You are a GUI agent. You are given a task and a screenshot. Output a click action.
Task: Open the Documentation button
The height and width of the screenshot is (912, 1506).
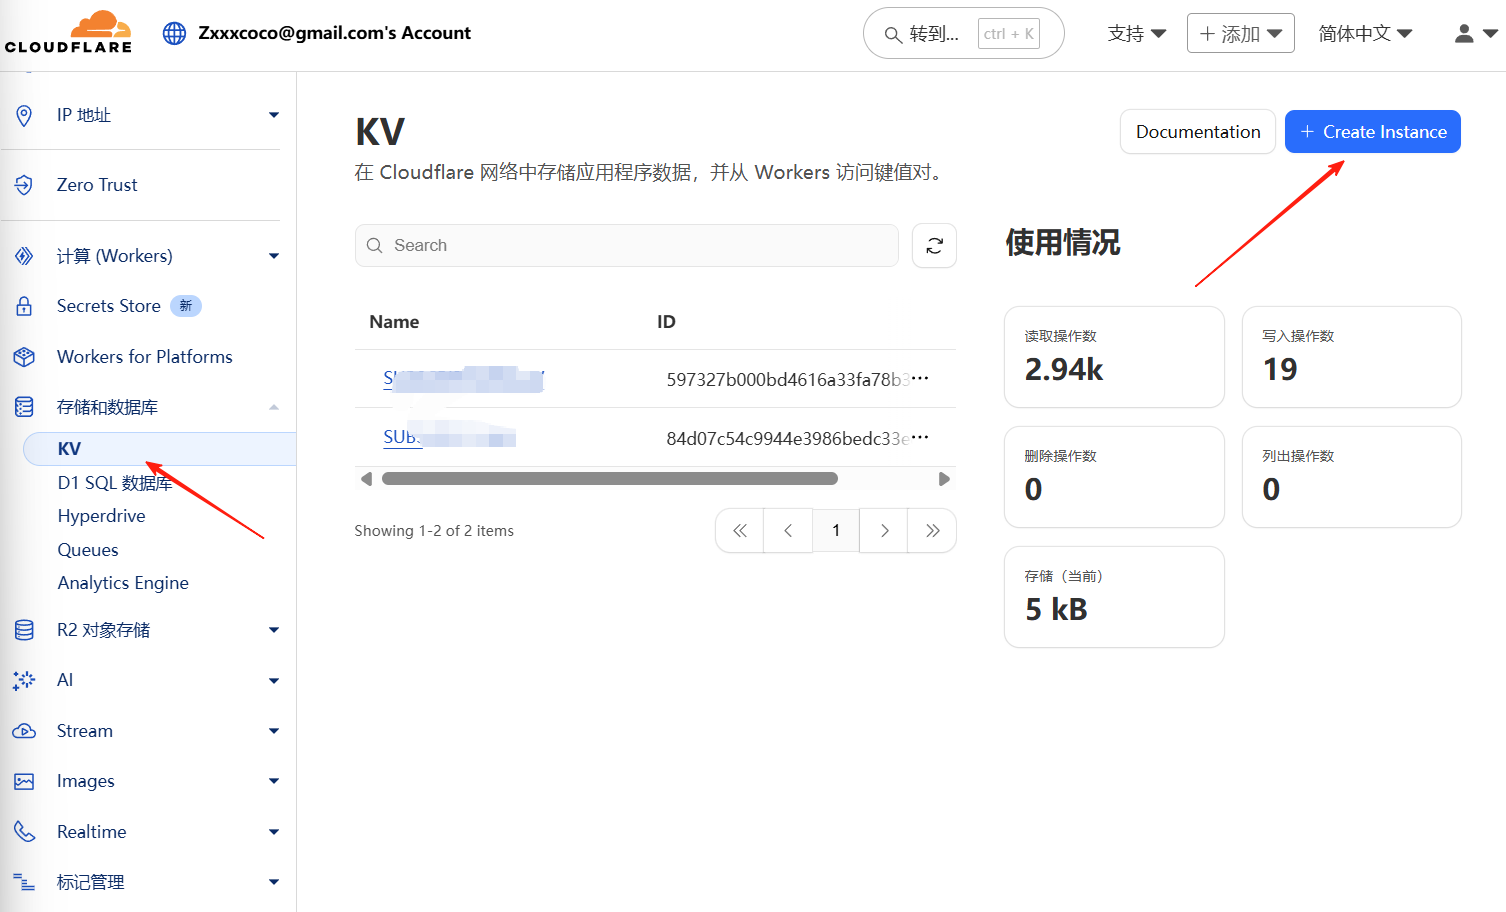tap(1198, 132)
